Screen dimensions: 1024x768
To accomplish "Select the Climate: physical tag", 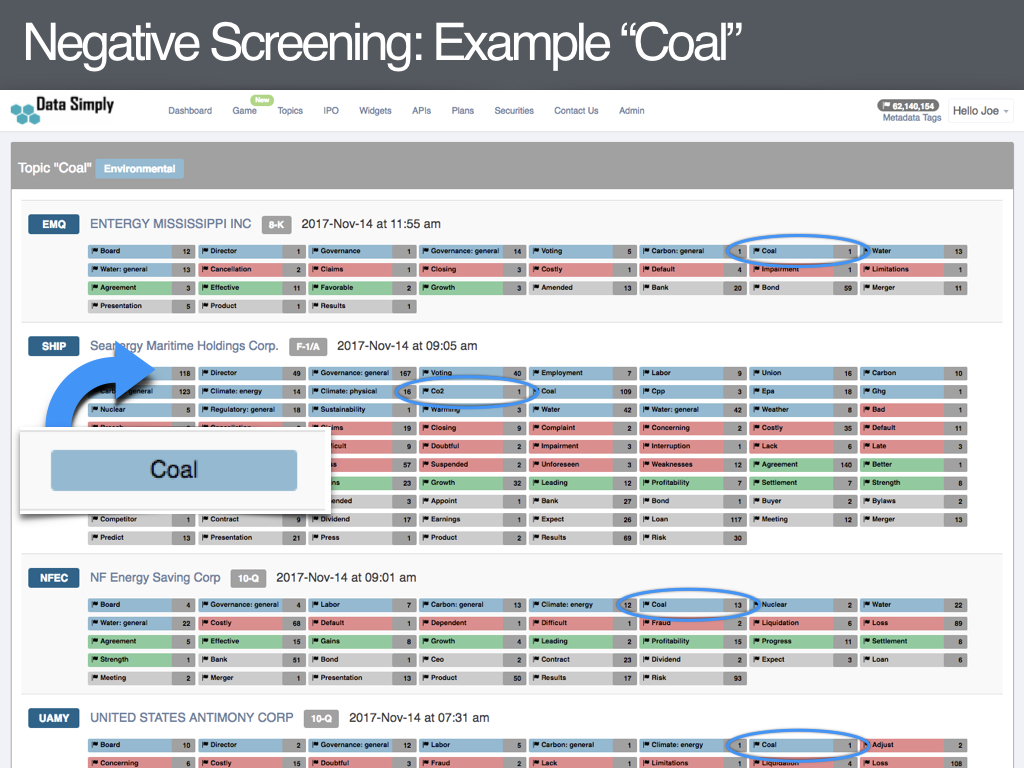I will coord(362,391).
